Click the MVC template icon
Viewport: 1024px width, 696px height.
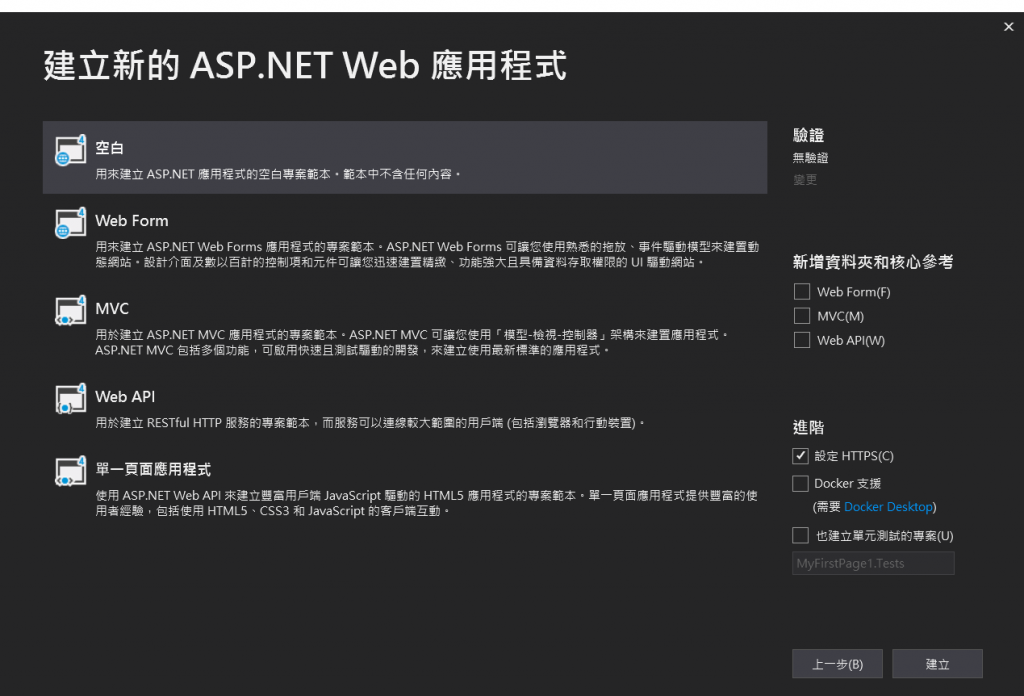click(x=71, y=311)
